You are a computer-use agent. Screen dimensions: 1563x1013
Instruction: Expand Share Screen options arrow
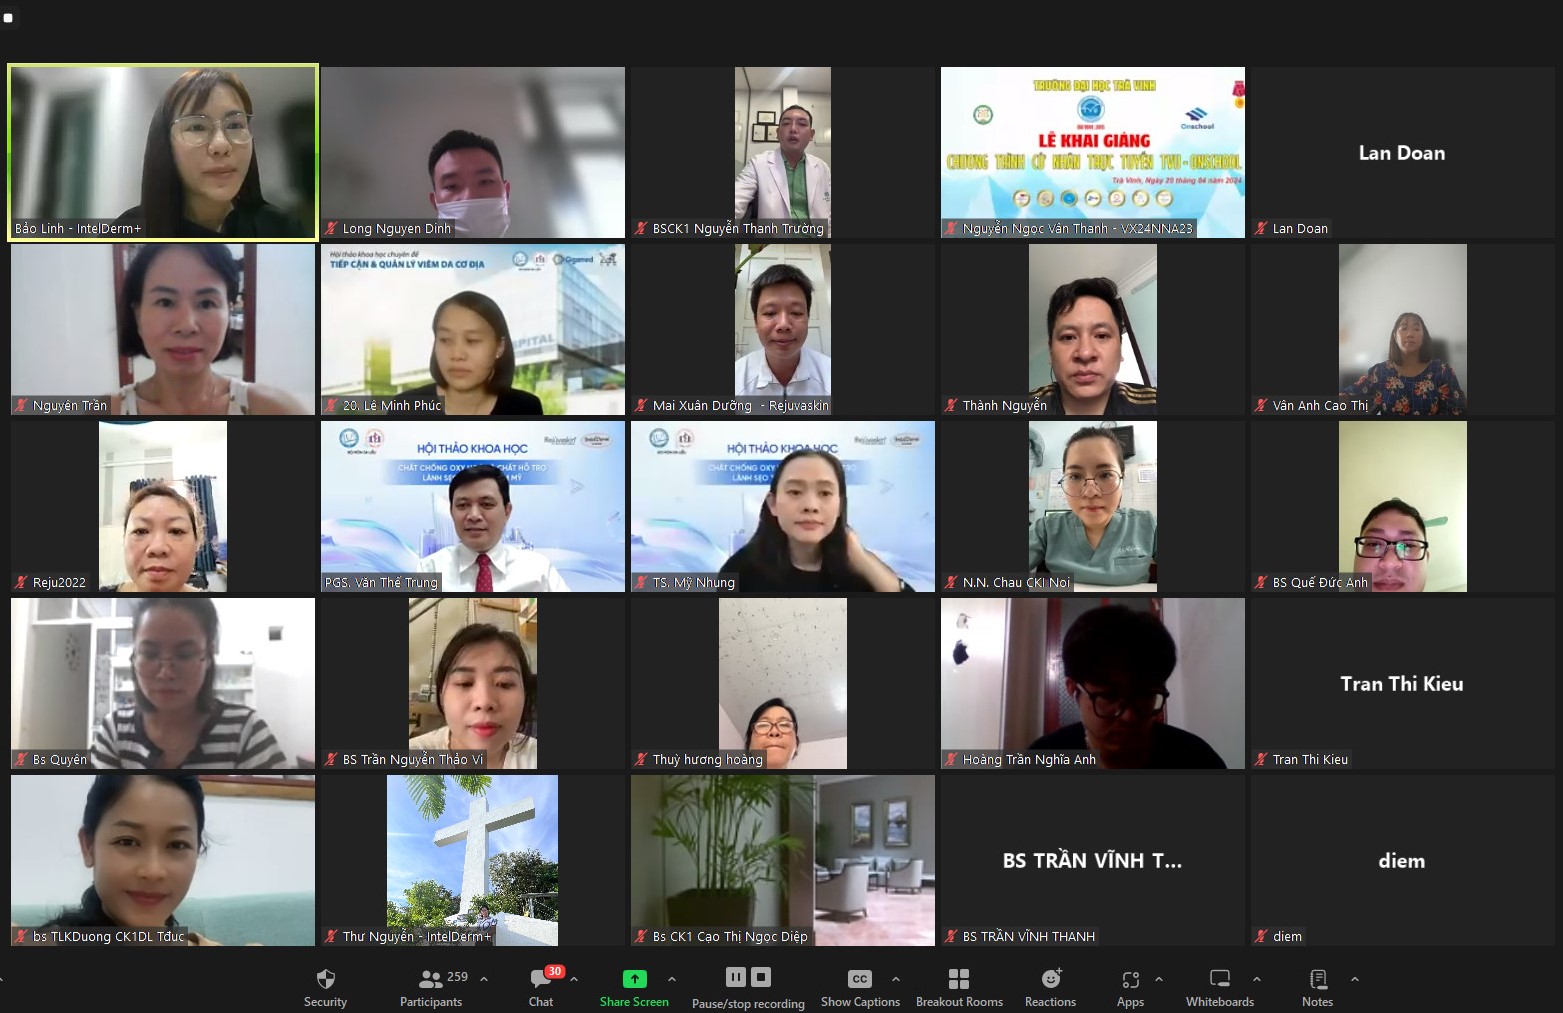[672, 979]
